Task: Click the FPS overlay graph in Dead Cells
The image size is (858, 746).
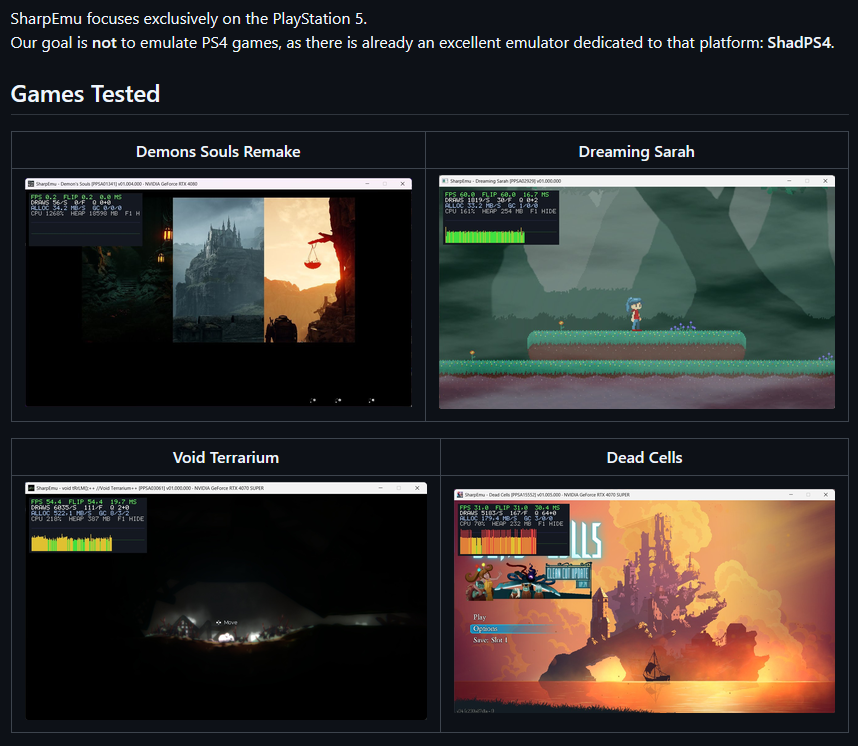Action: (x=498, y=542)
